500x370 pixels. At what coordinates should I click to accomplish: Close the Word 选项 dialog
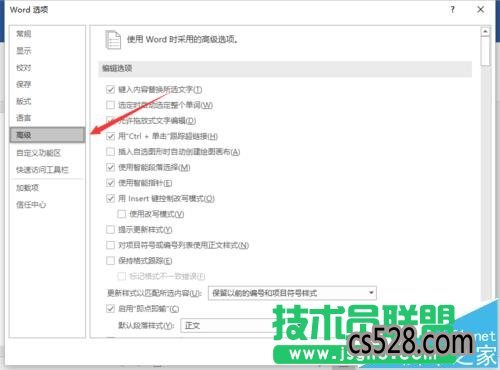(x=481, y=10)
